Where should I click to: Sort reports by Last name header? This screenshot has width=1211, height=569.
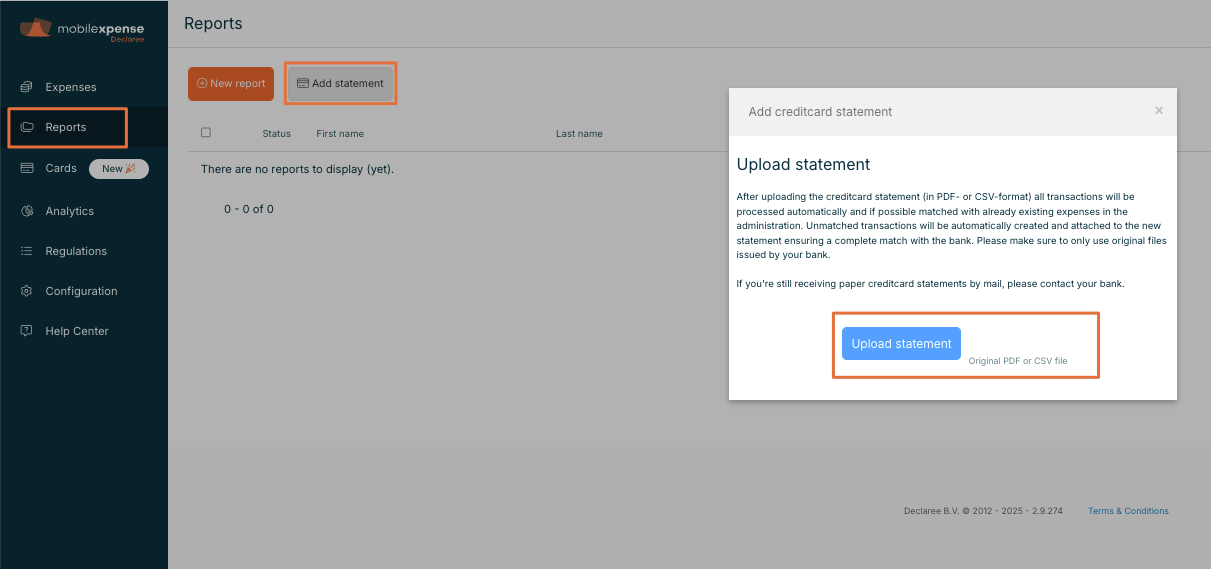coord(579,134)
